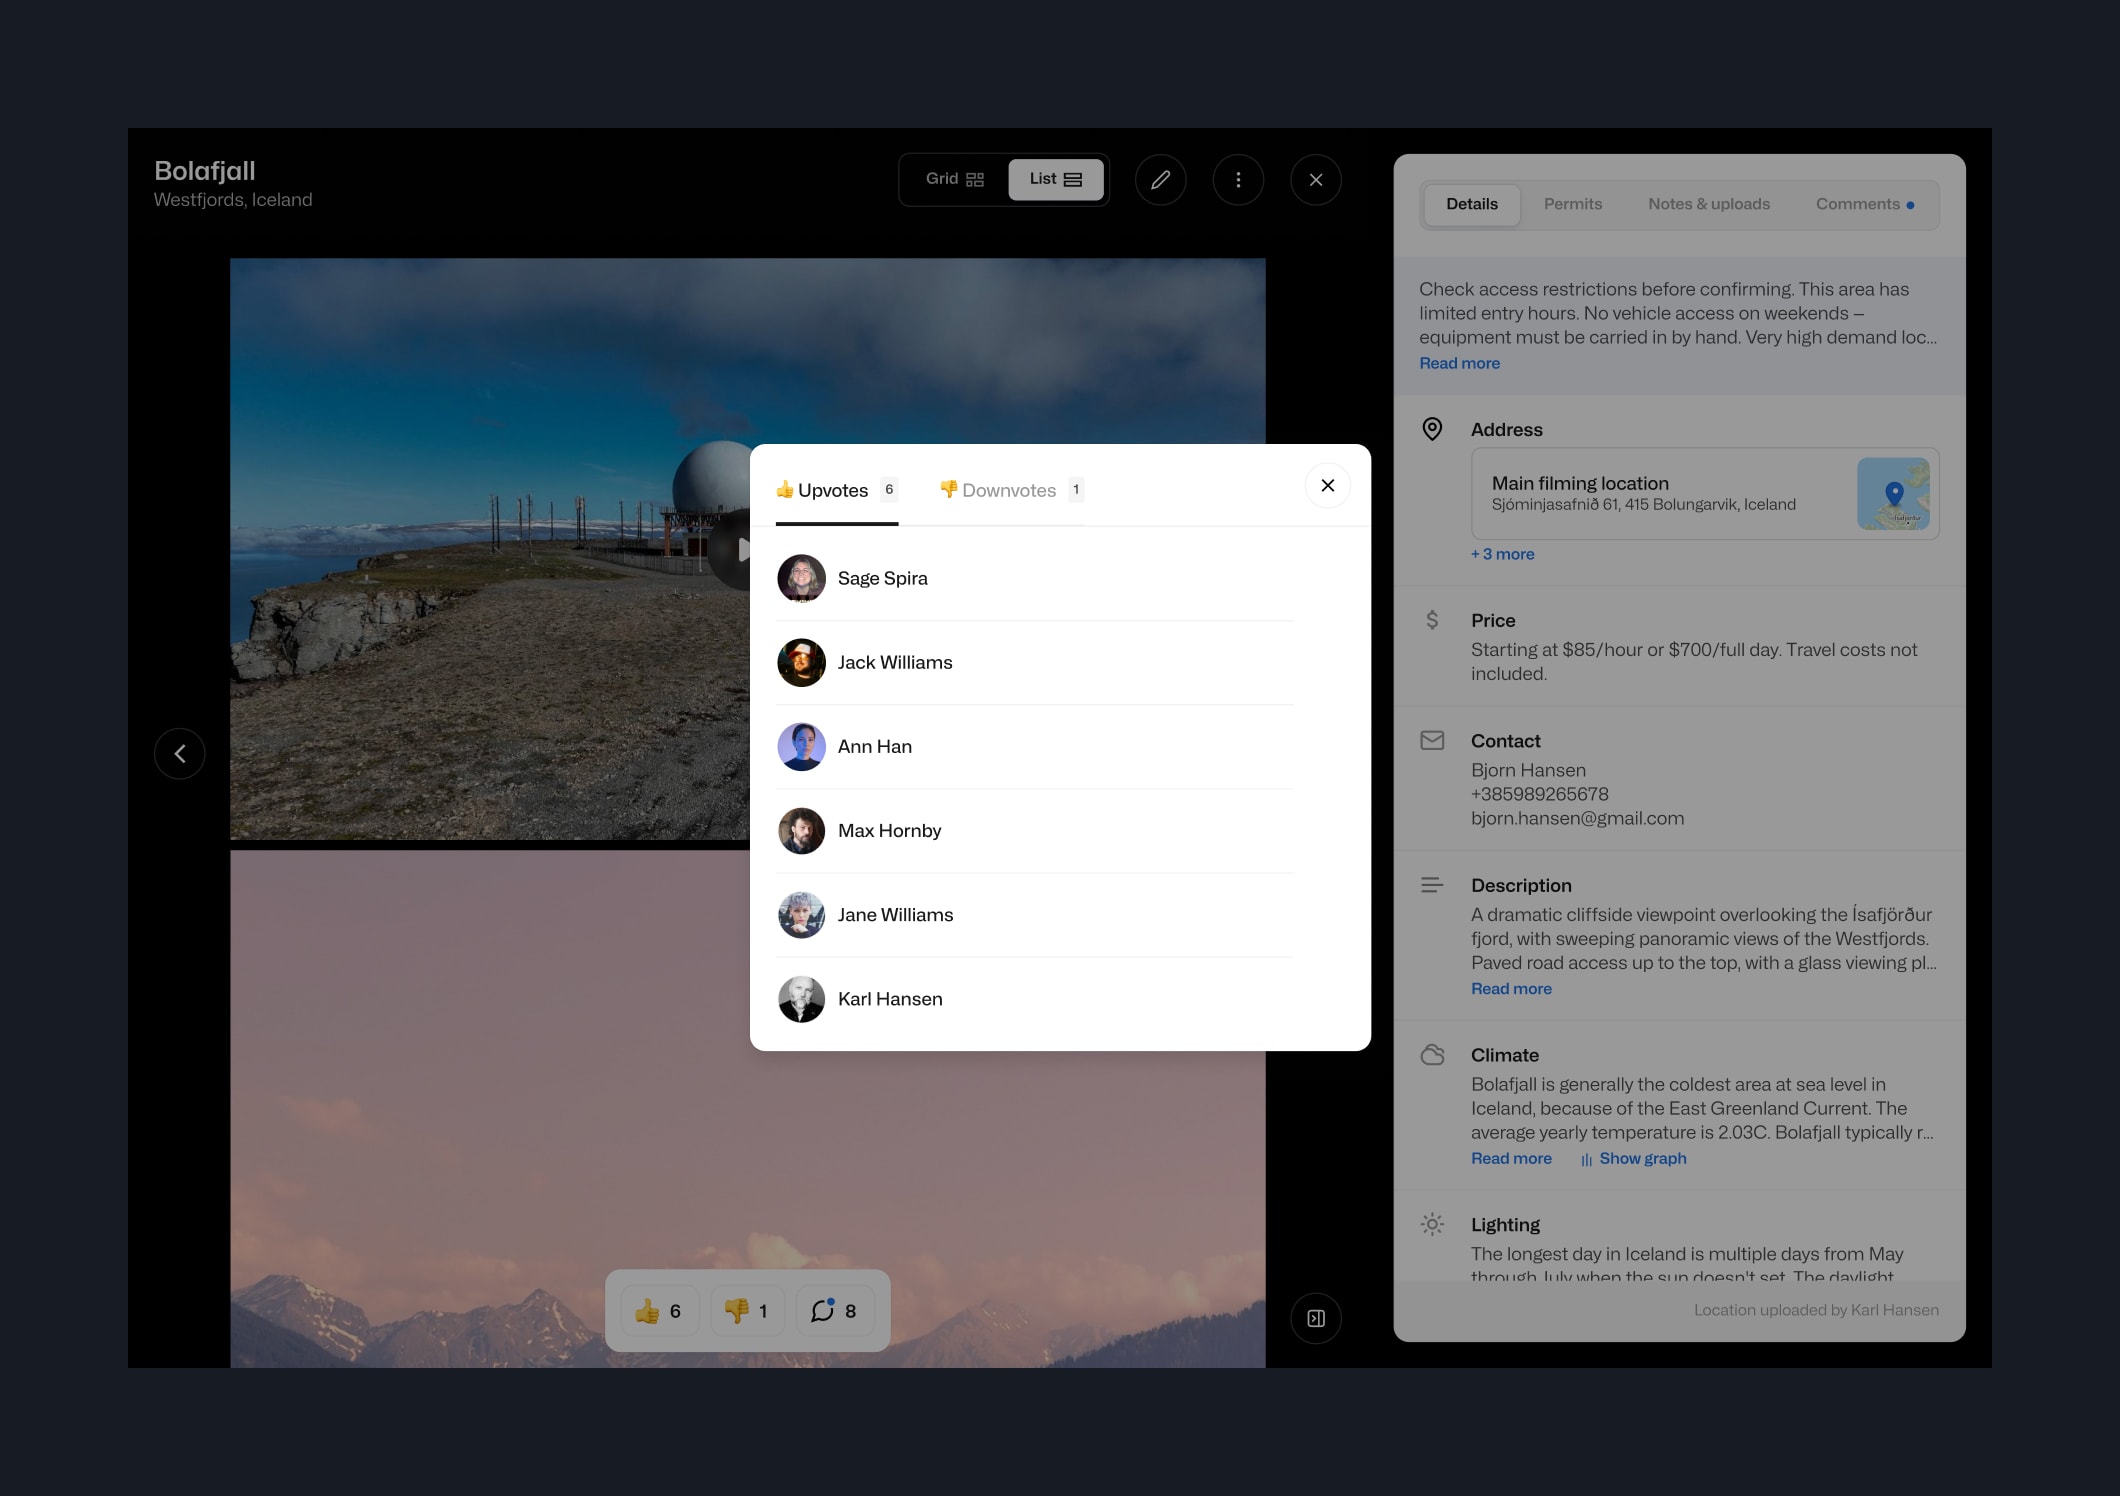Click Sage Spira in upvotes list
The width and height of the screenshot is (2120, 1496).
point(1034,578)
